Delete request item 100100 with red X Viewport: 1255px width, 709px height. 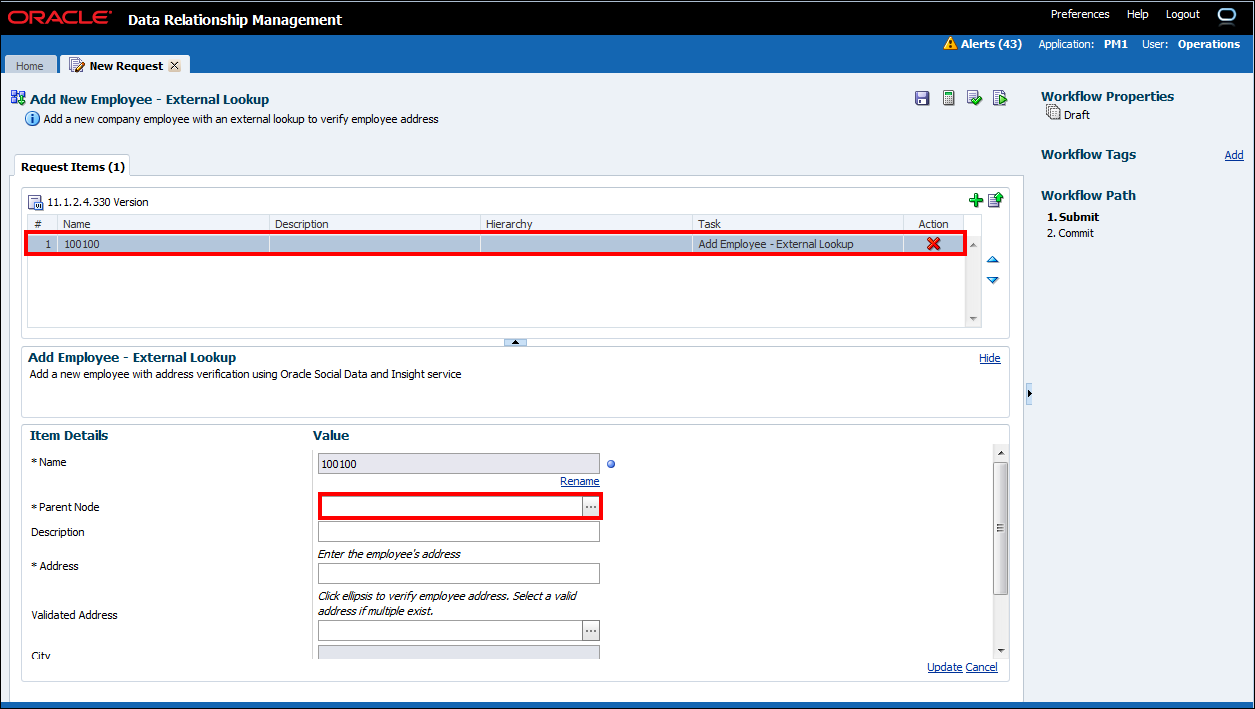click(933, 244)
